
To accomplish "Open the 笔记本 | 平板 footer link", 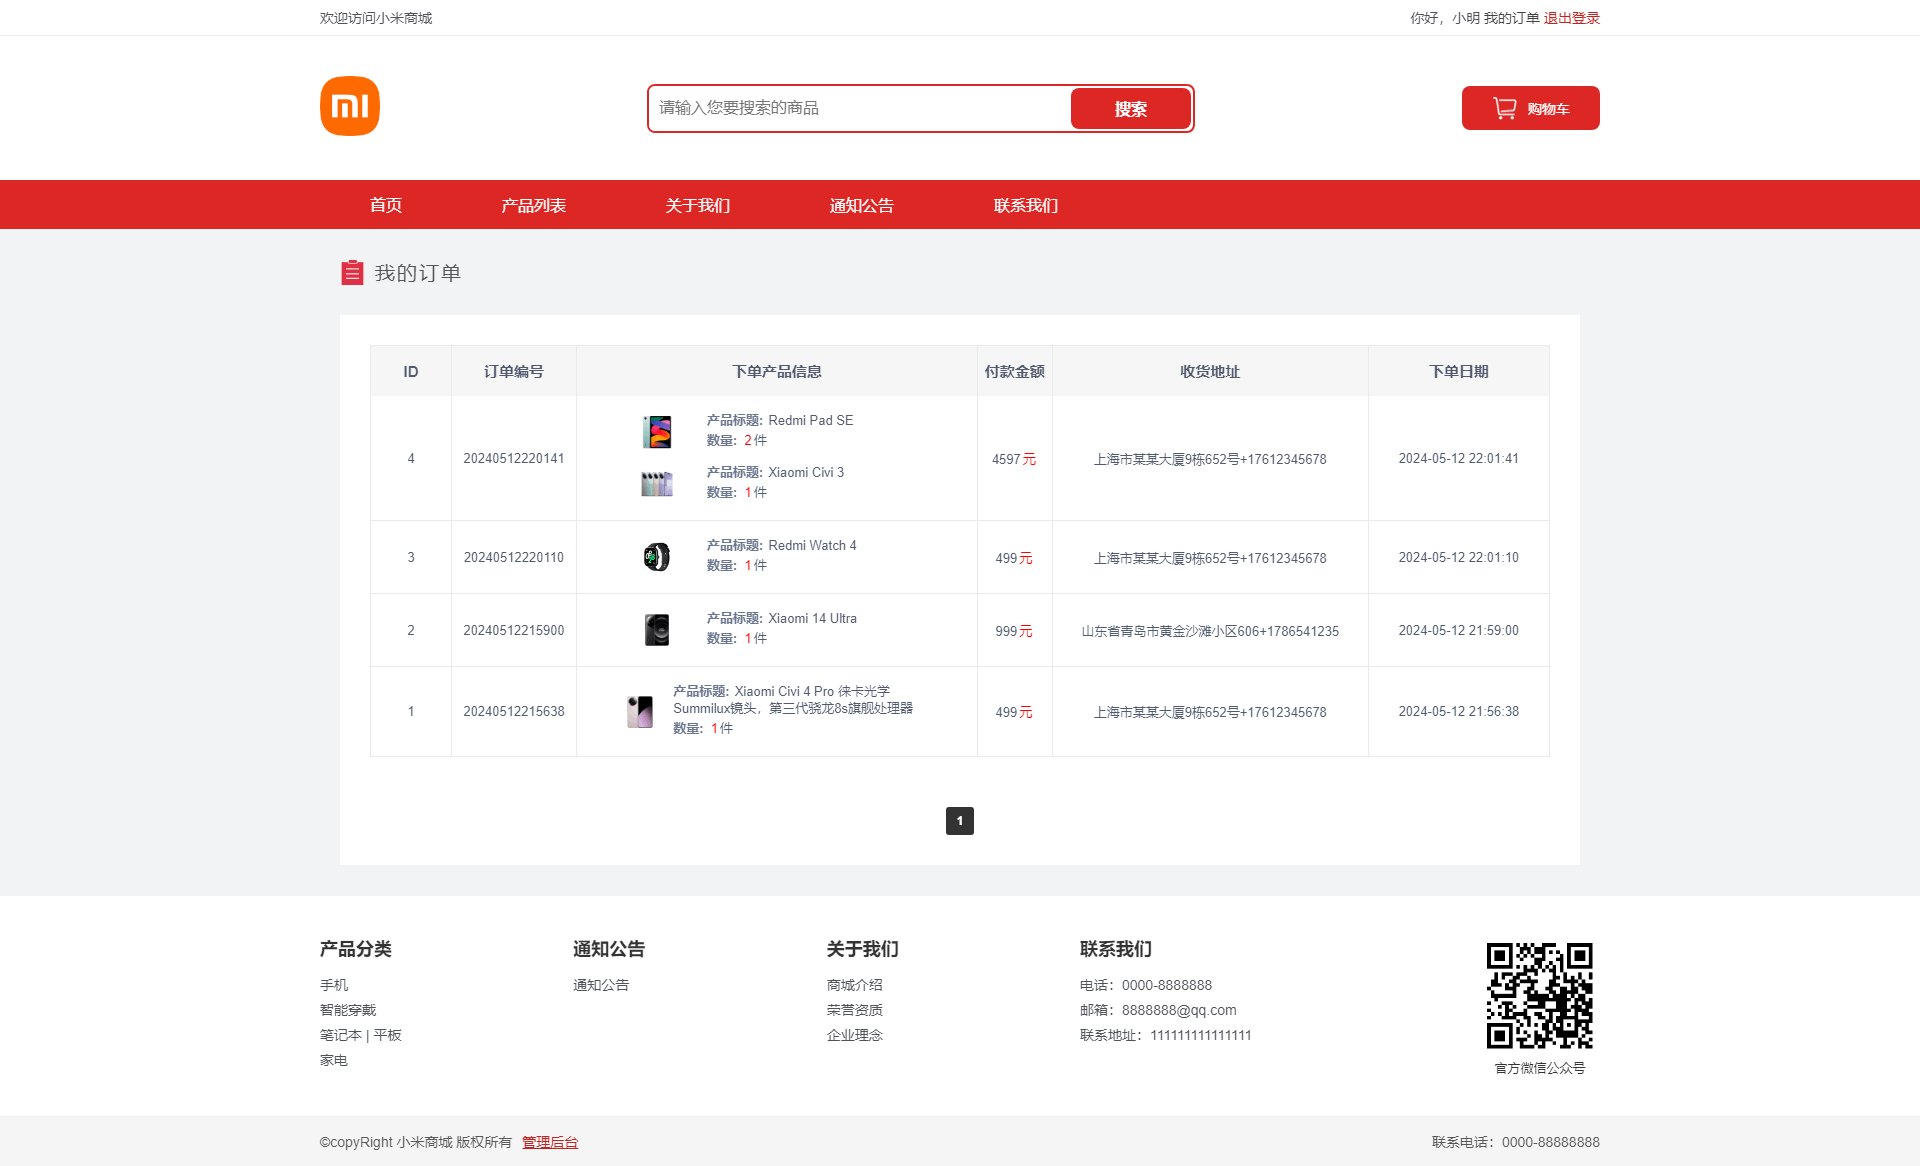I will coord(361,1035).
